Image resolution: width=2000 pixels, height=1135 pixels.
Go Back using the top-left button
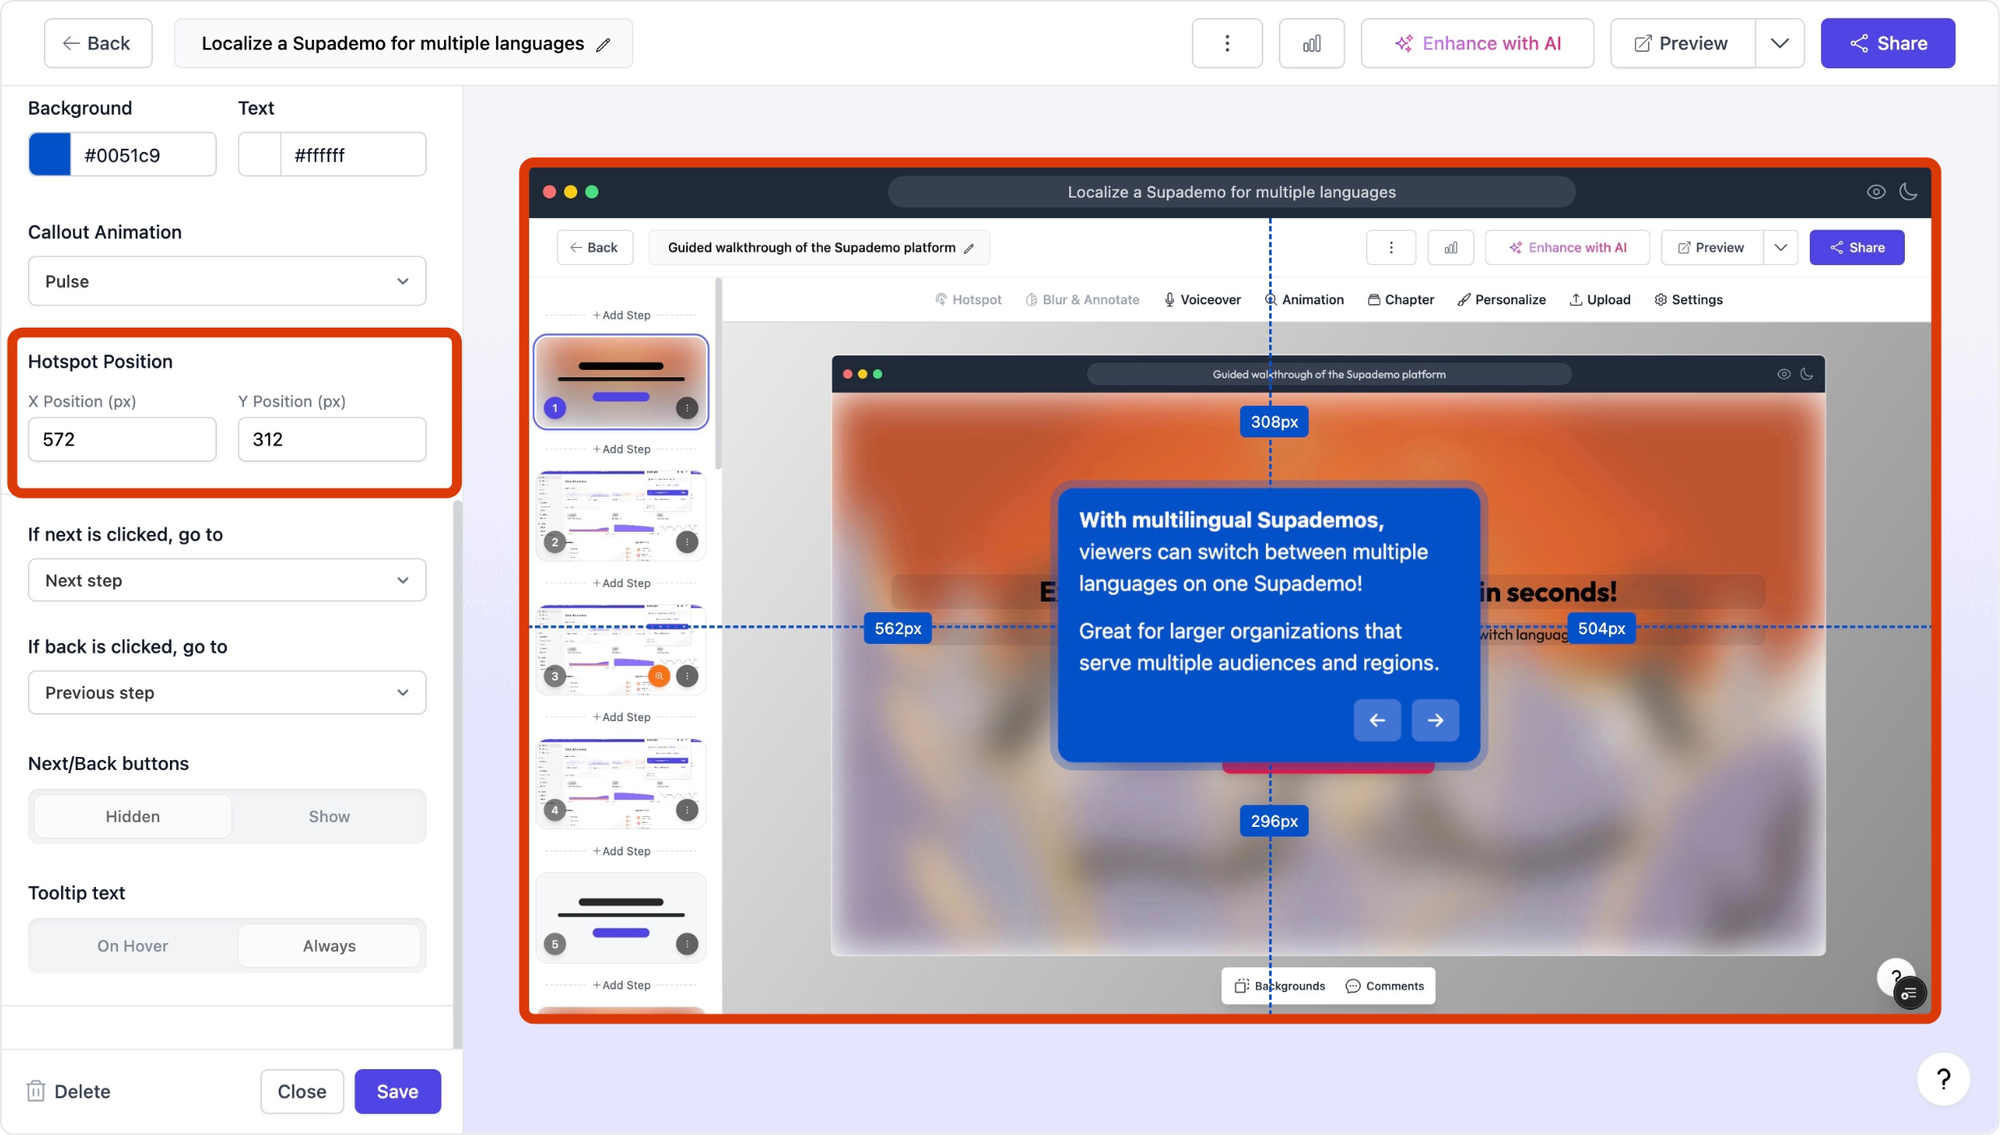tap(98, 43)
